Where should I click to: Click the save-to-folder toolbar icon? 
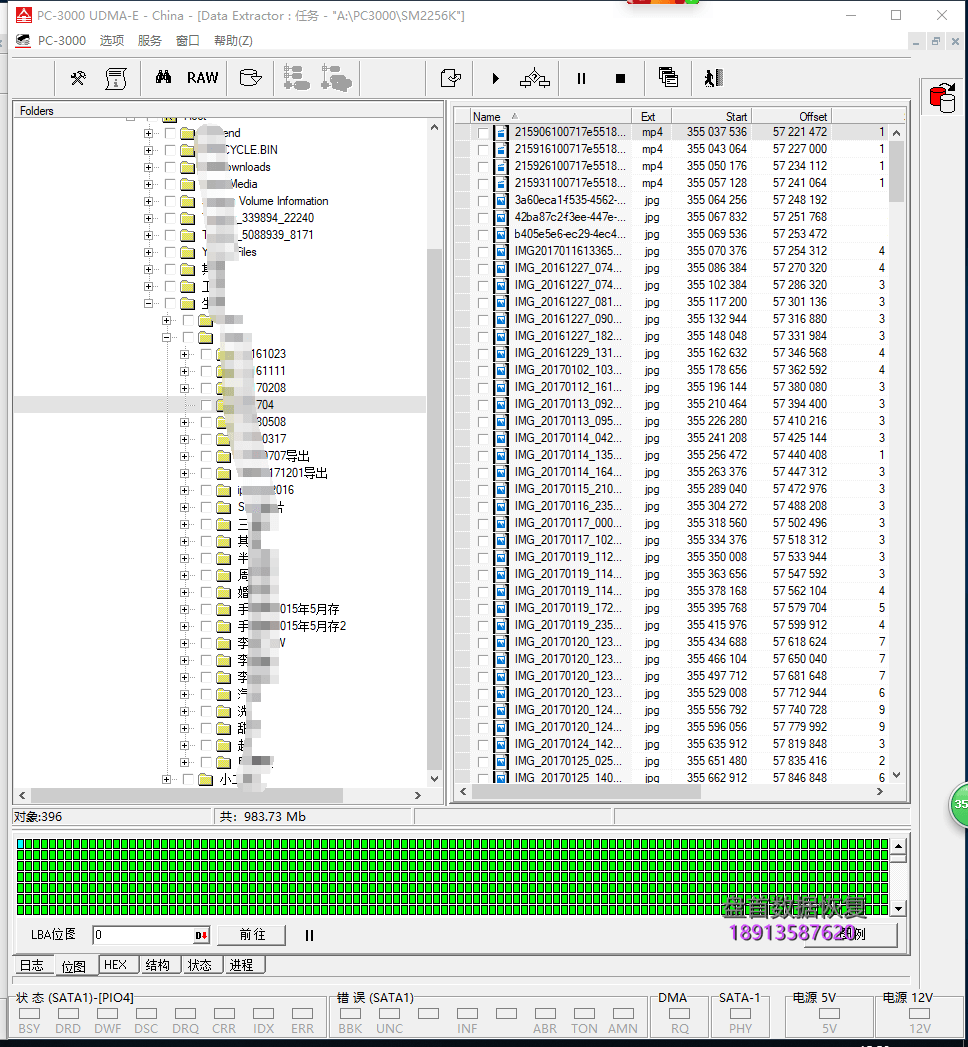point(451,78)
